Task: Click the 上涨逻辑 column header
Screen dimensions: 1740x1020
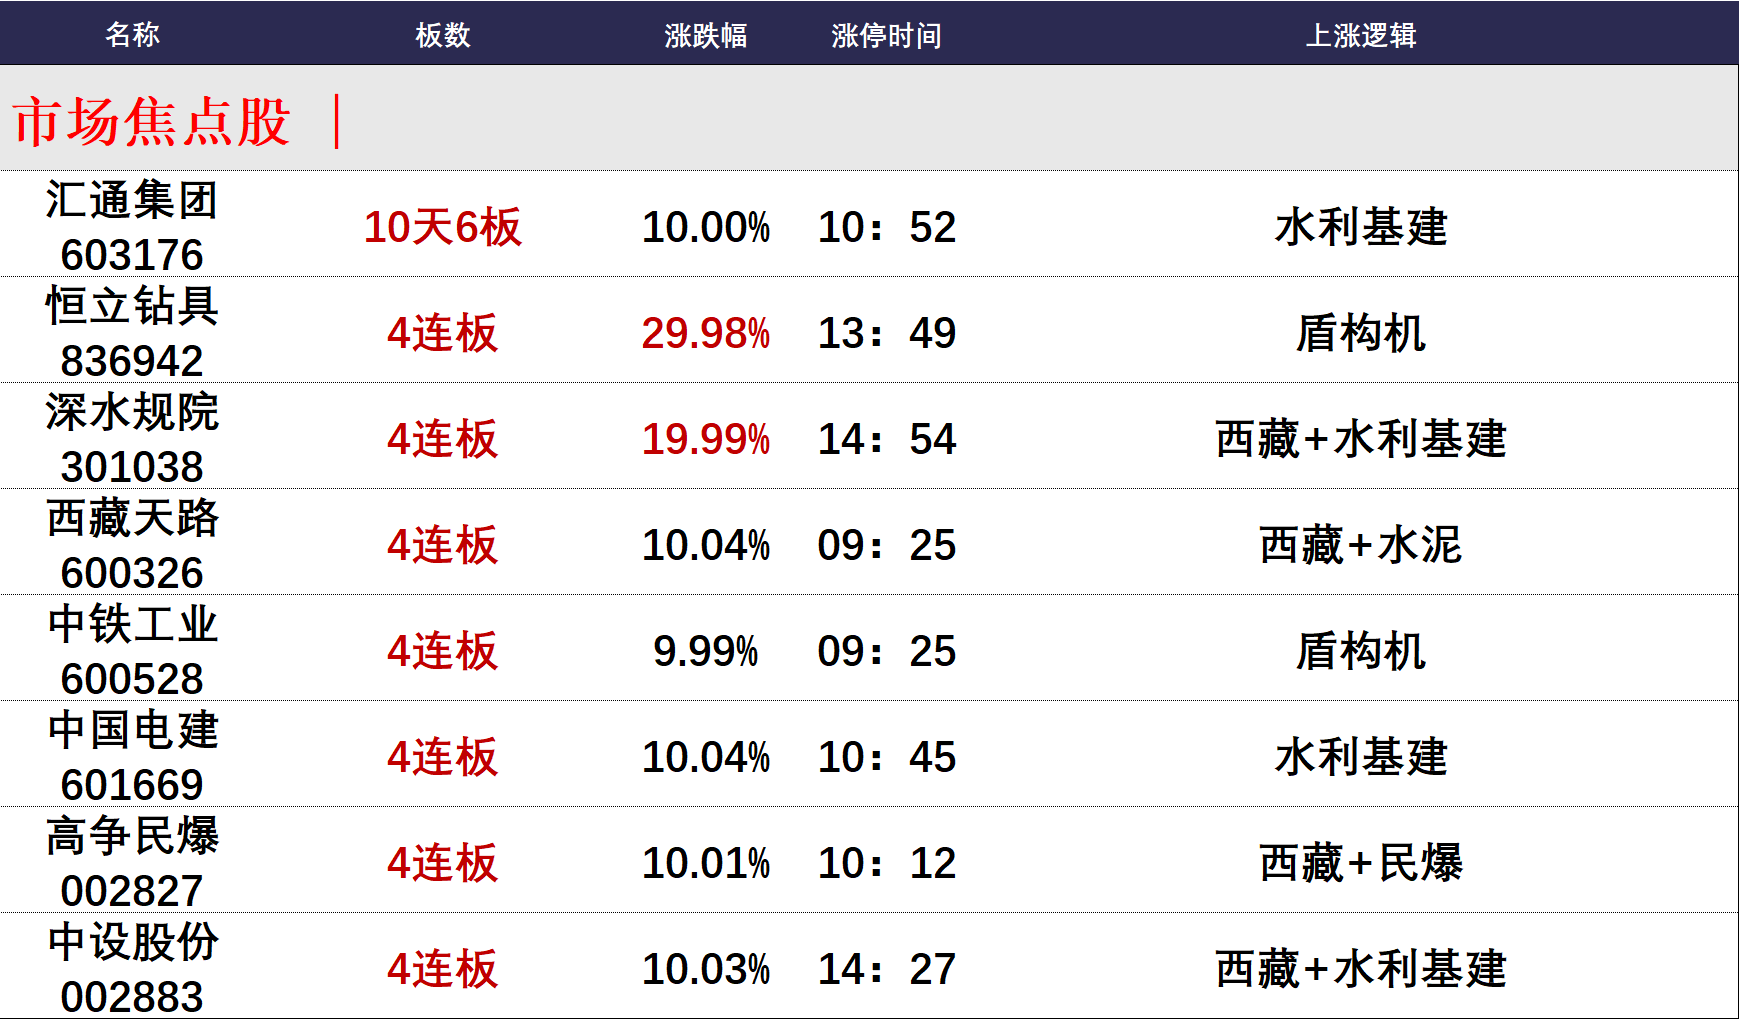Action: (x=1361, y=35)
